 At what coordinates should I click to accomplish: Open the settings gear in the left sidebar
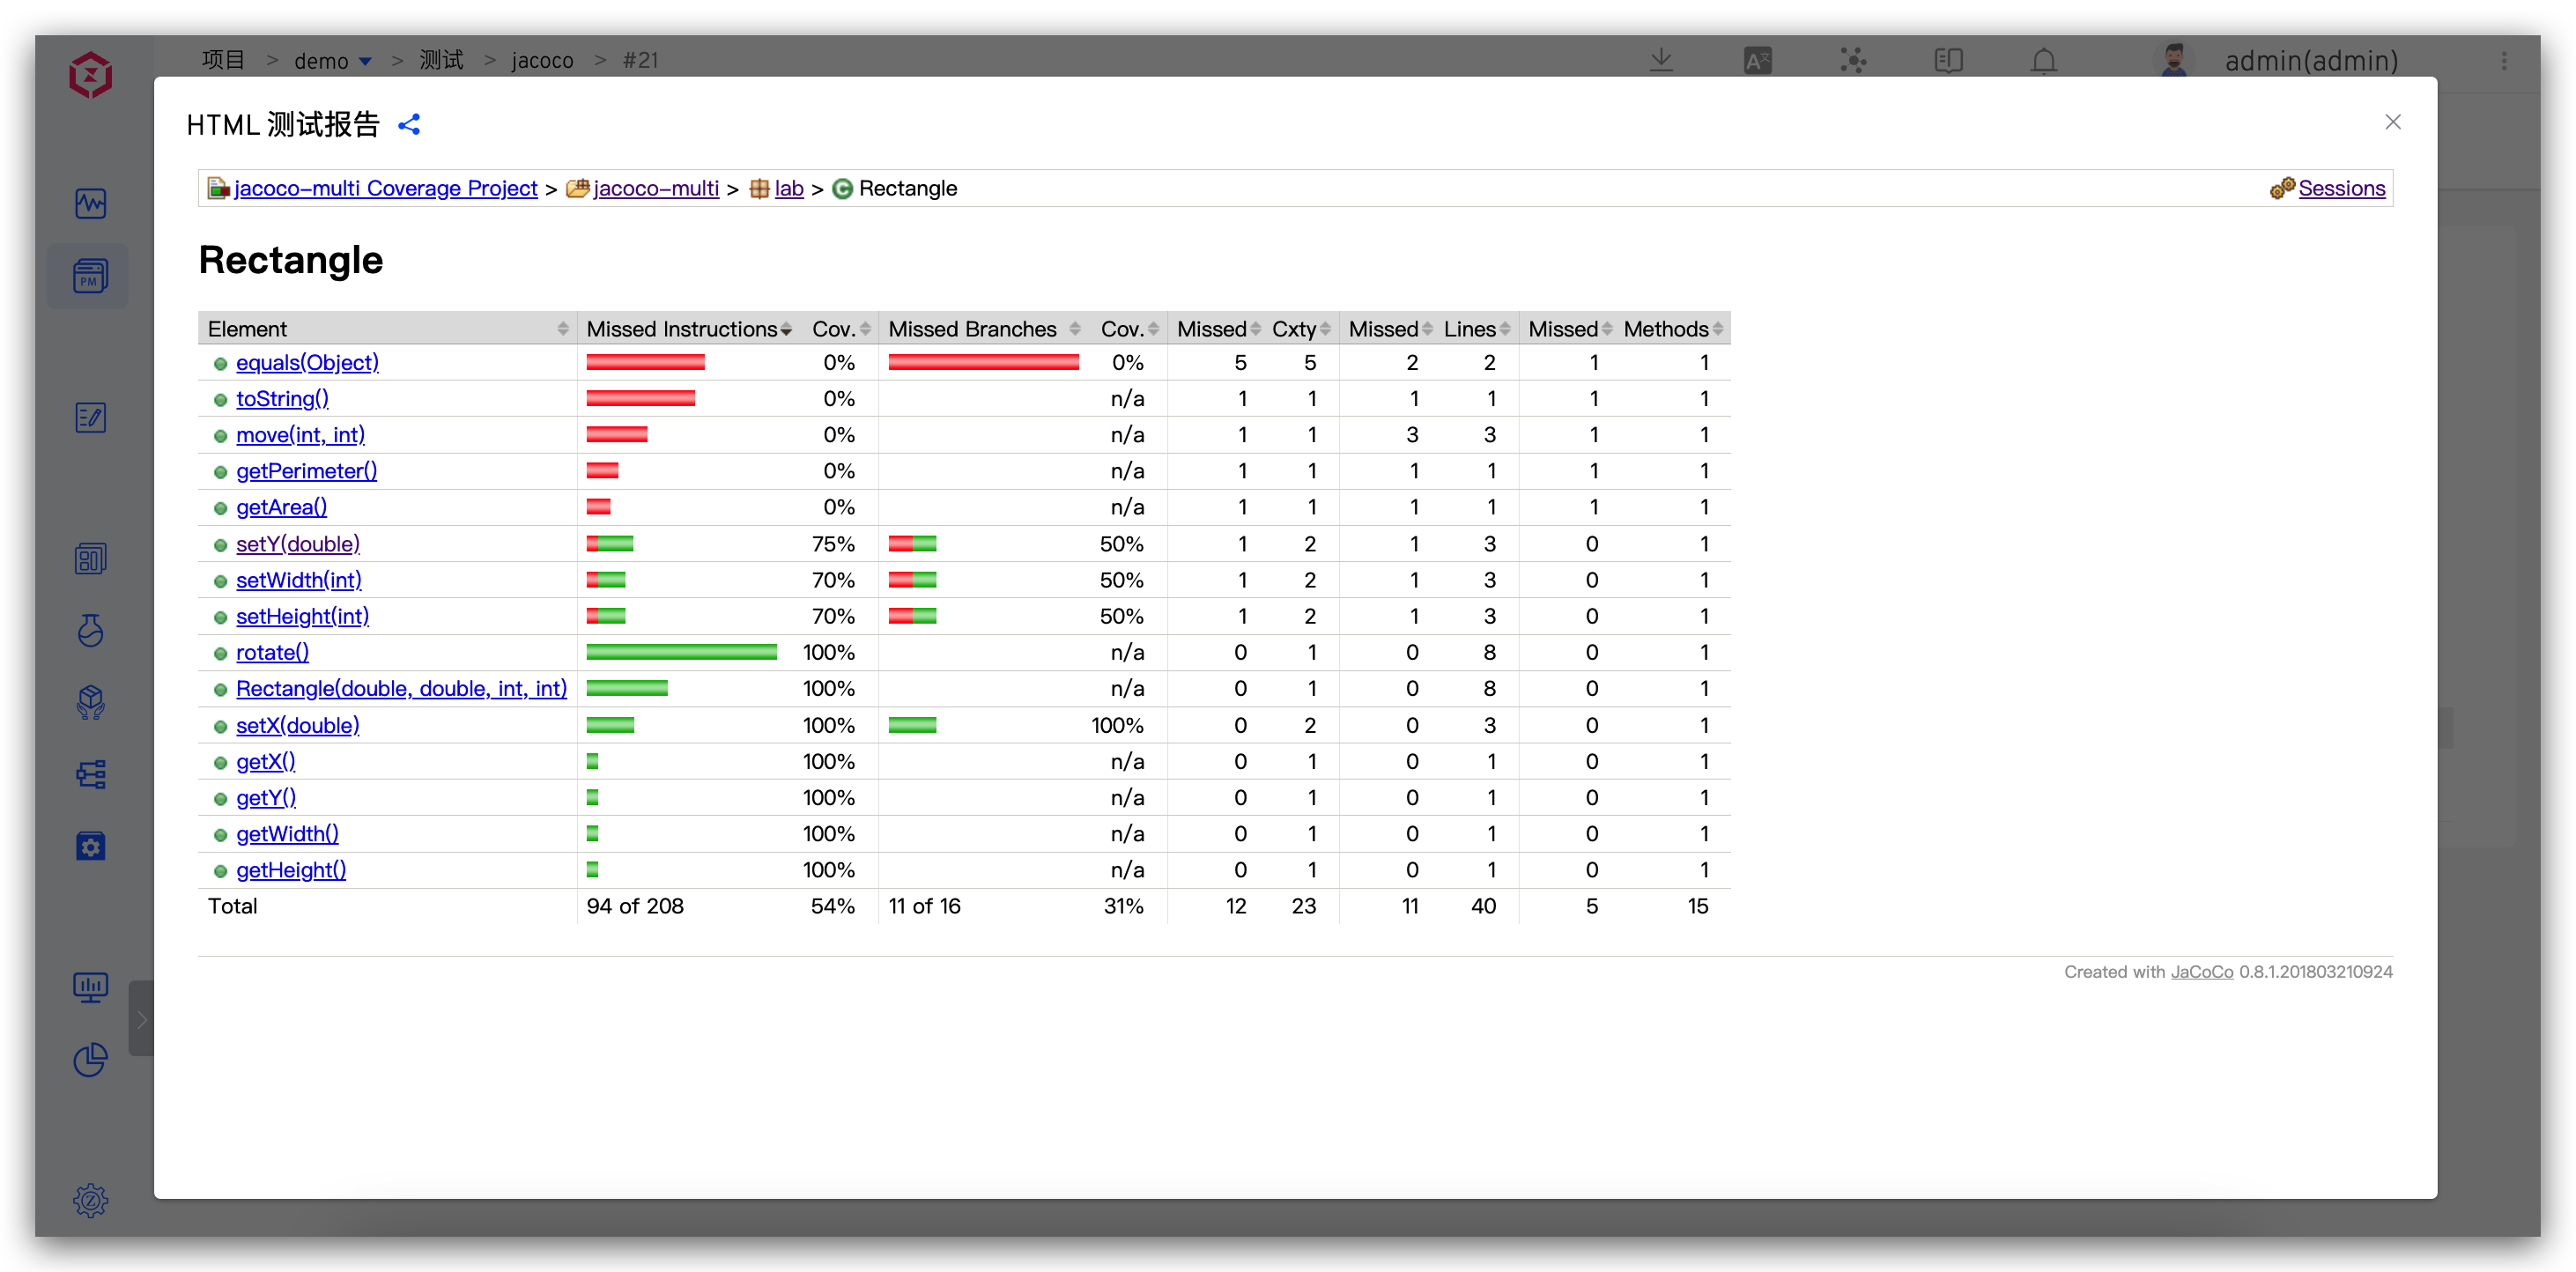pos(90,1200)
